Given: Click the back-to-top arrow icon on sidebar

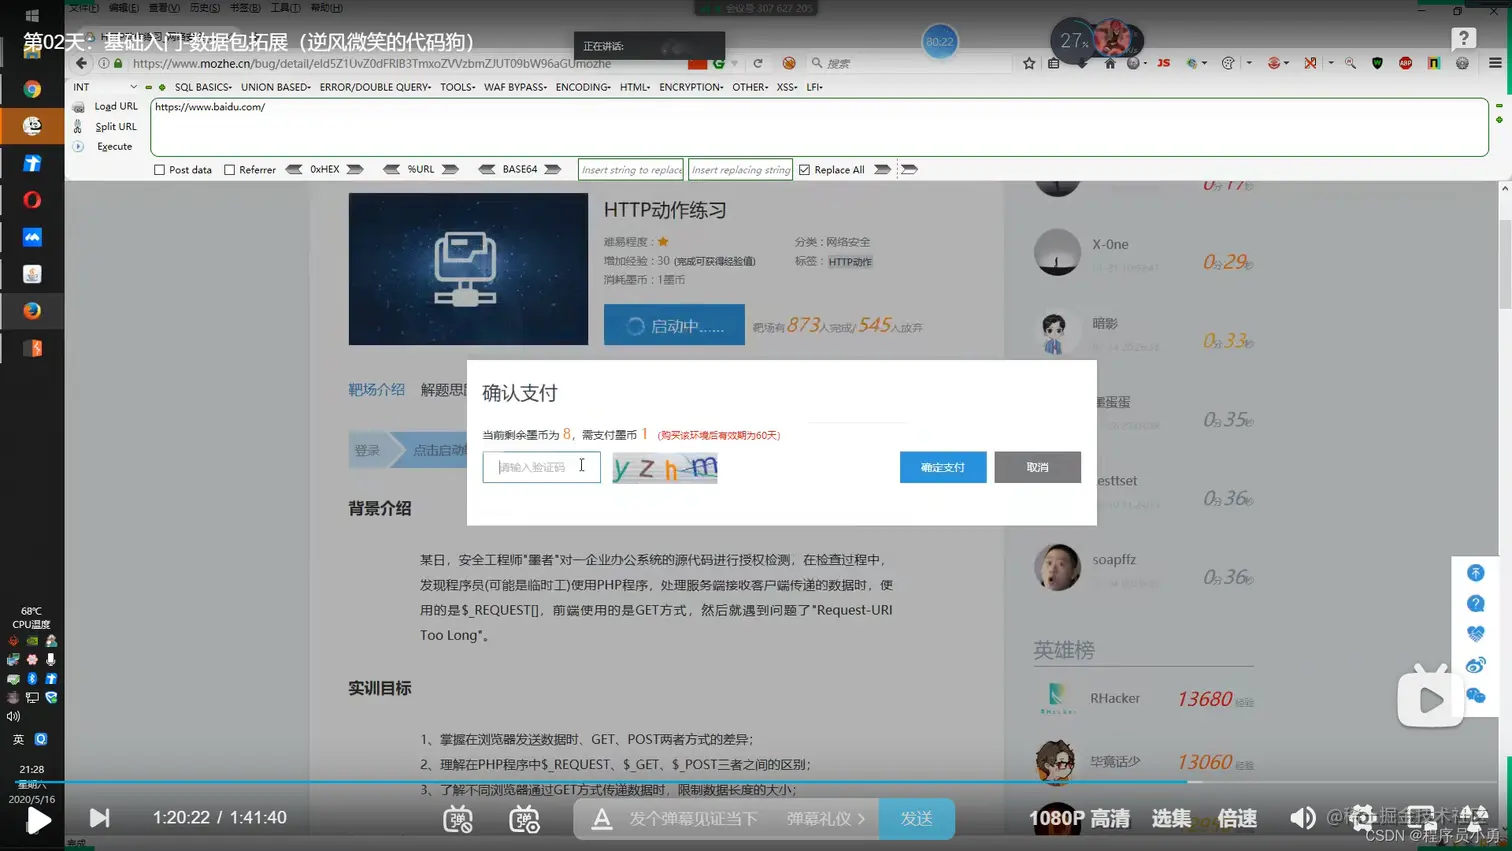Looking at the screenshot, I should point(1476,572).
